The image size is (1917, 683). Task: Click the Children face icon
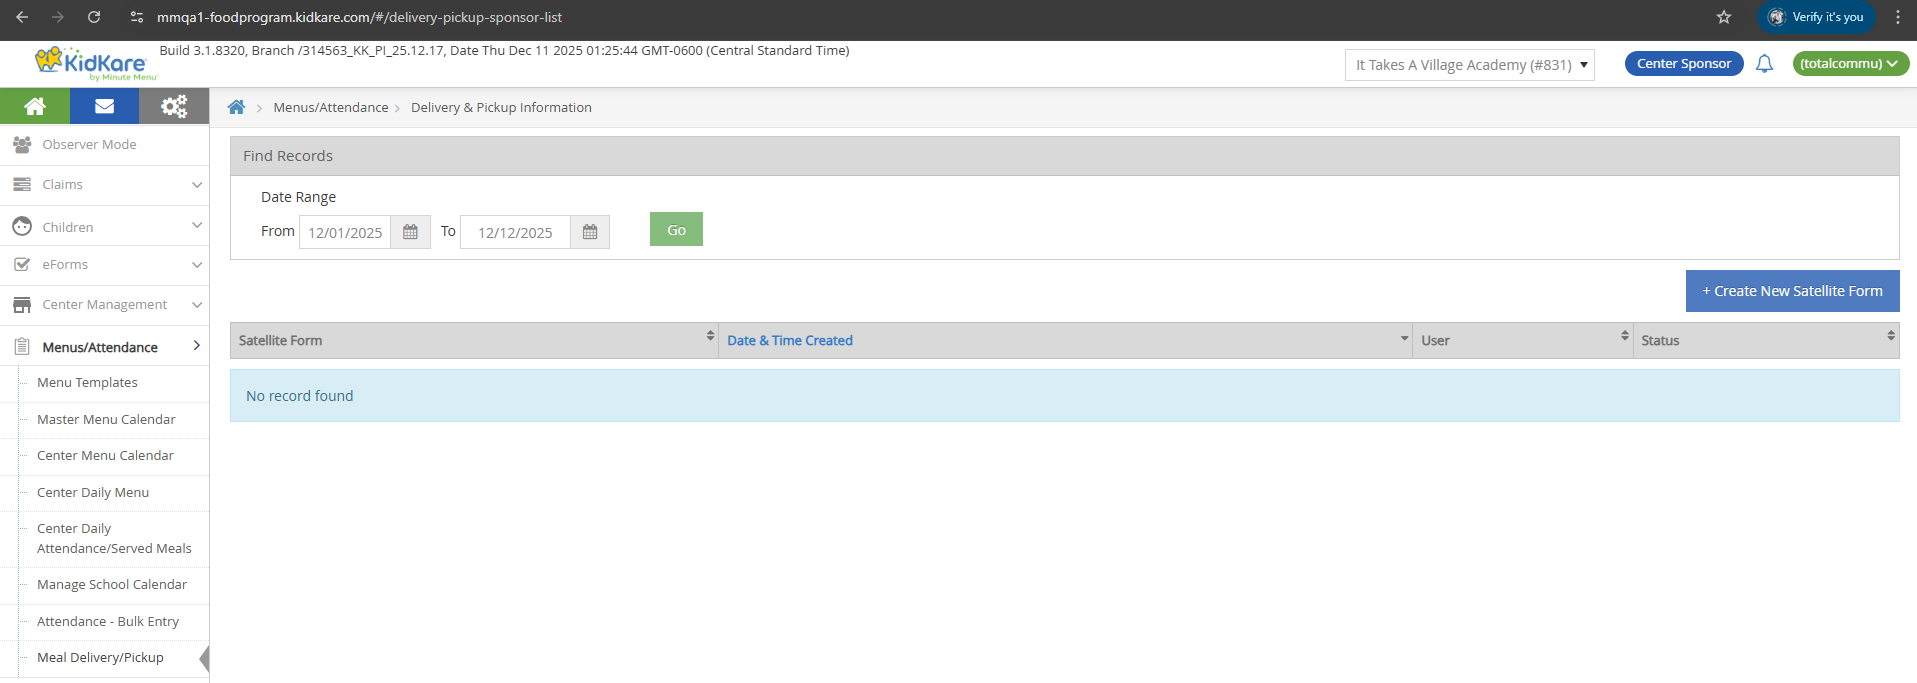[22, 227]
